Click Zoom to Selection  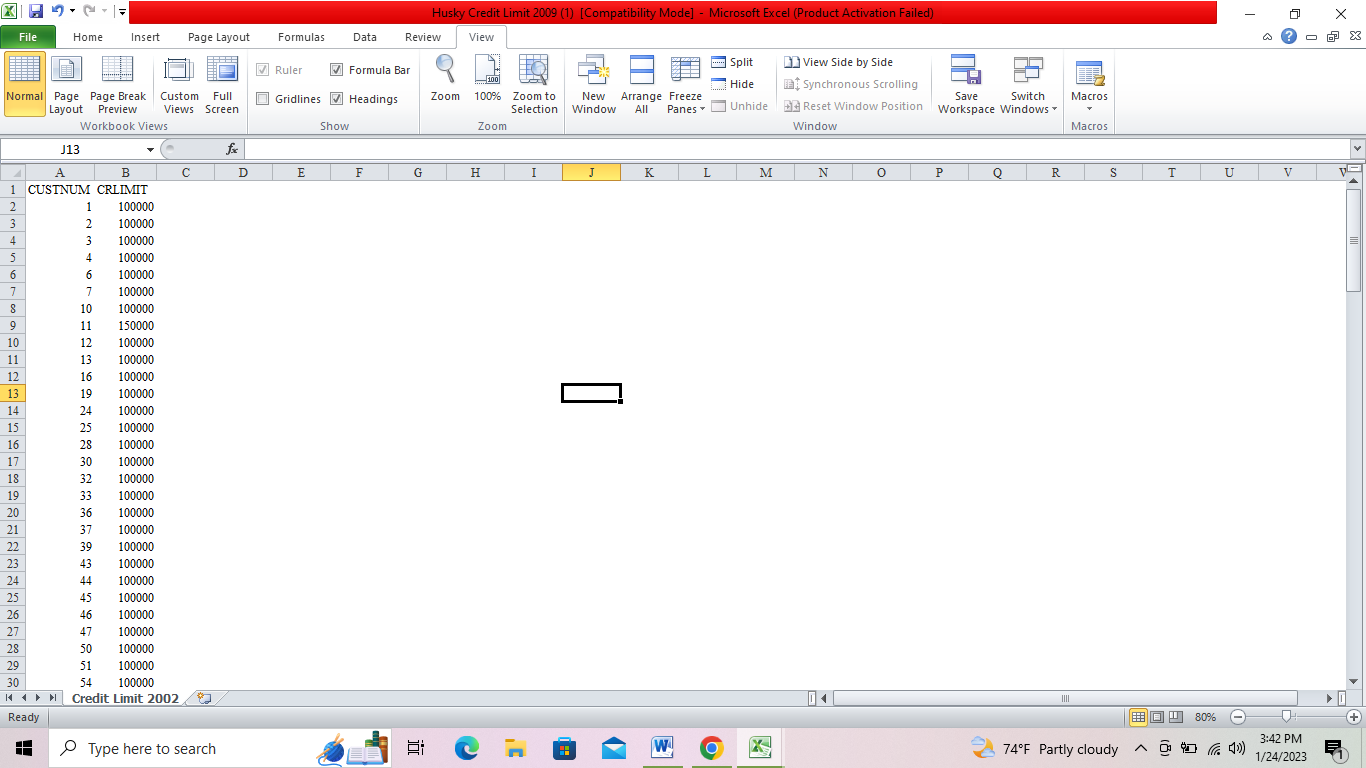[534, 85]
